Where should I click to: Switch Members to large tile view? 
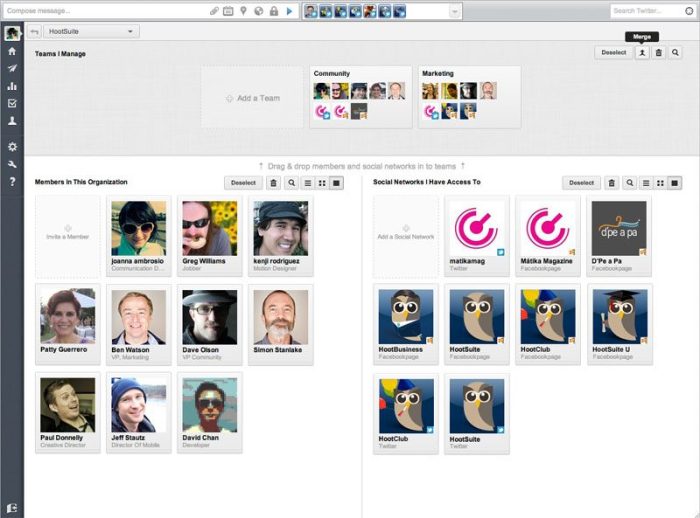coord(337,183)
